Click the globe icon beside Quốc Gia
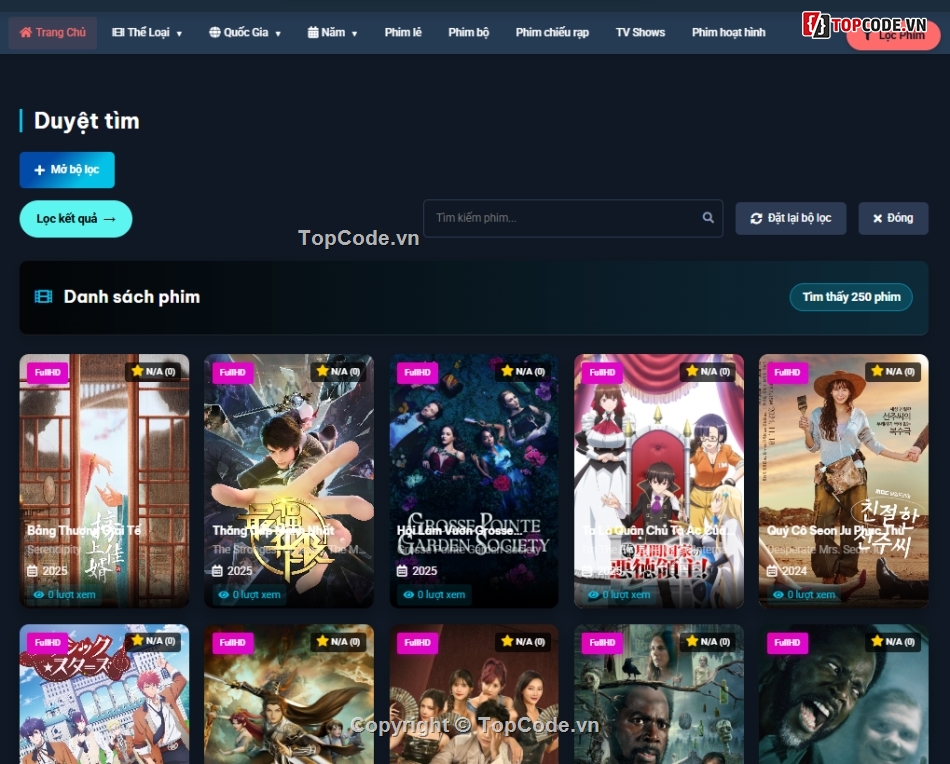 click(x=214, y=33)
